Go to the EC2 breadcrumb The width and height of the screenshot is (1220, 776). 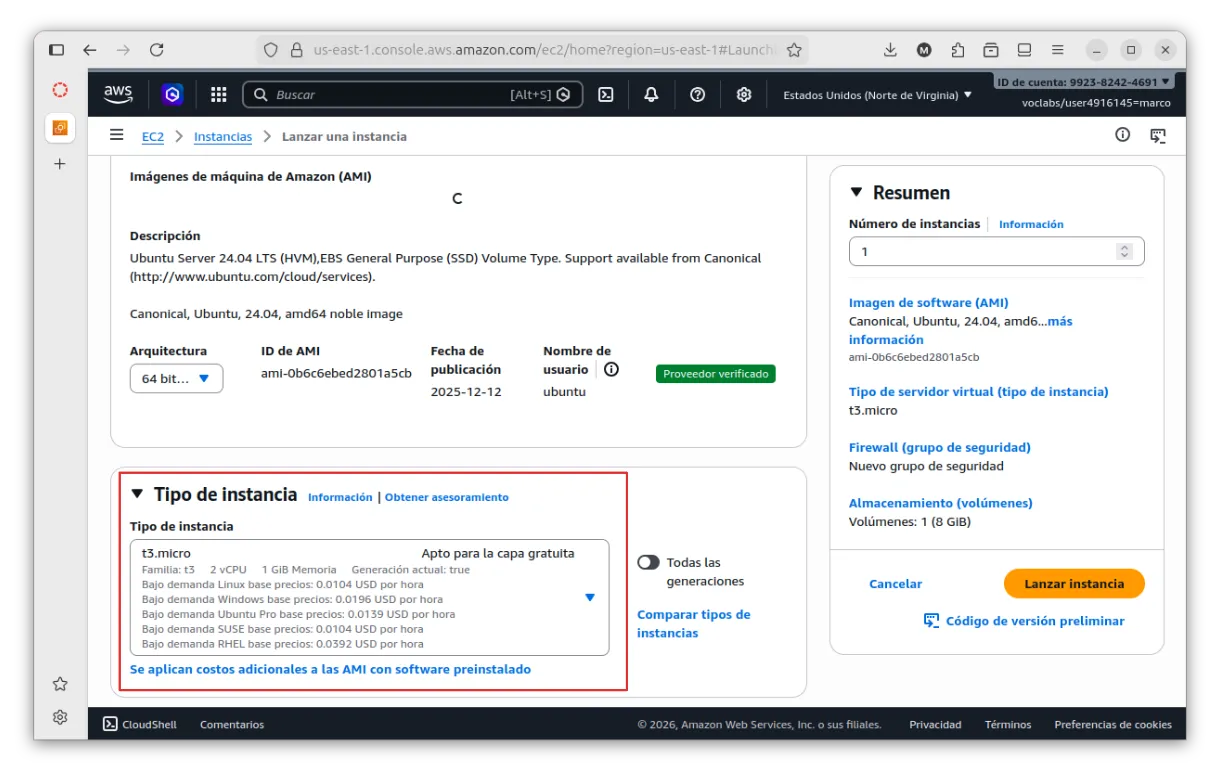(x=152, y=136)
